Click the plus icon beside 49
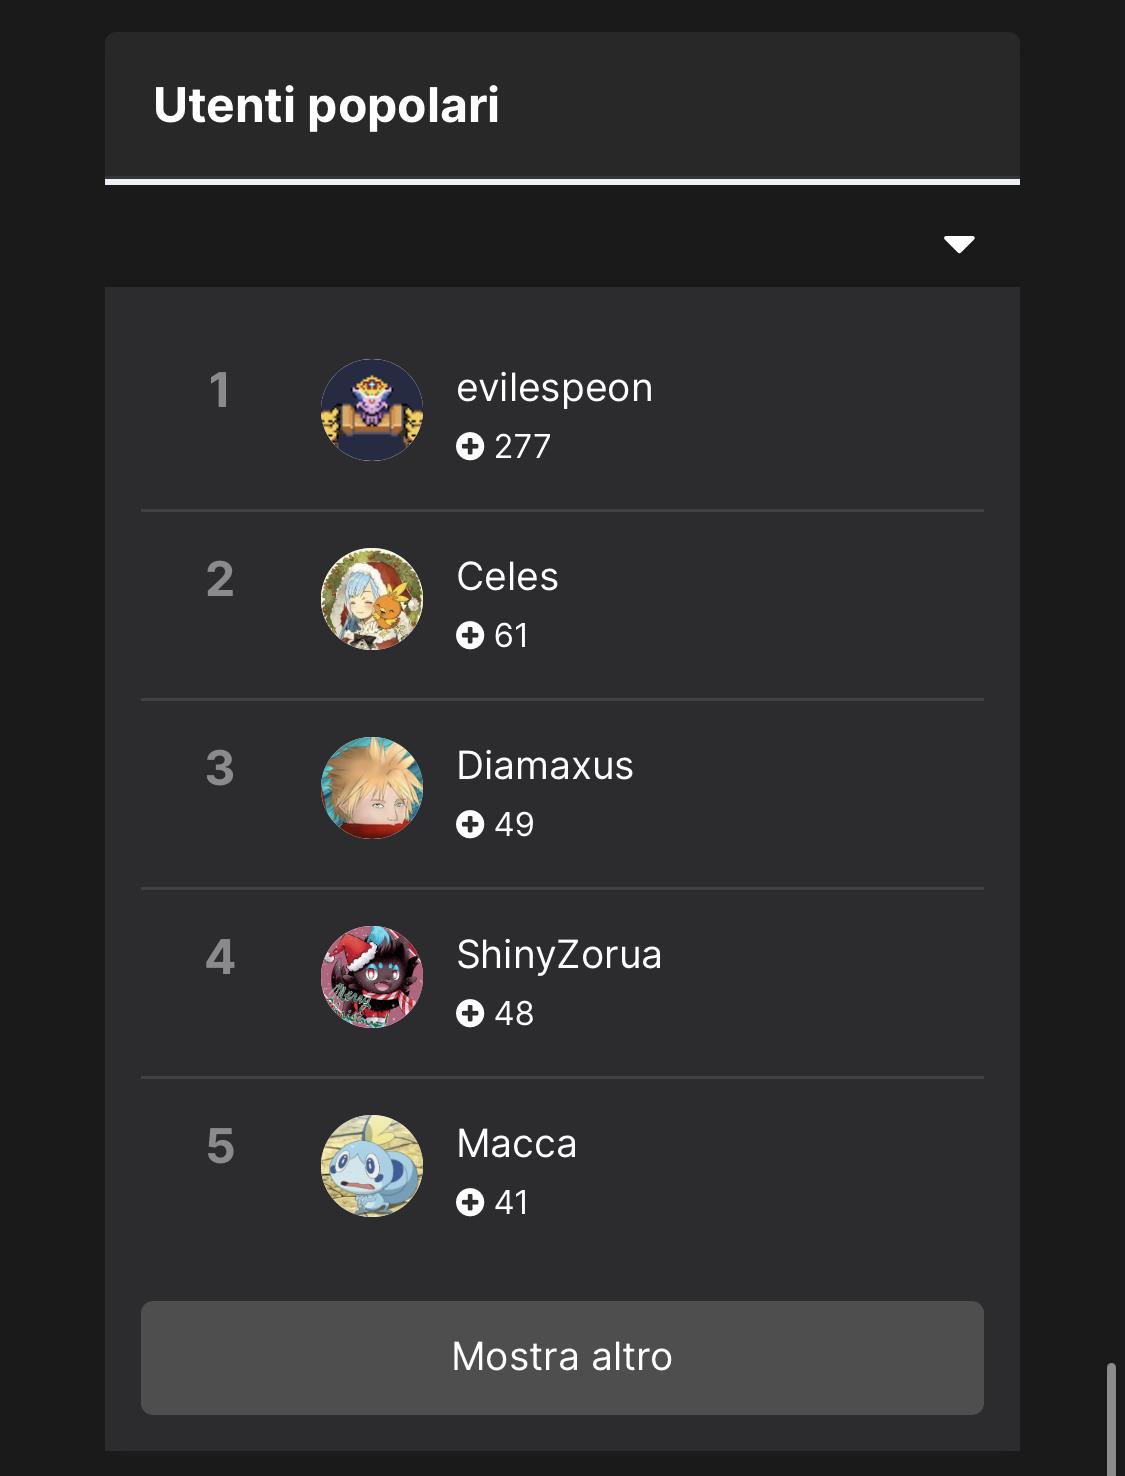This screenshot has height=1476, width=1125. click(x=470, y=824)
